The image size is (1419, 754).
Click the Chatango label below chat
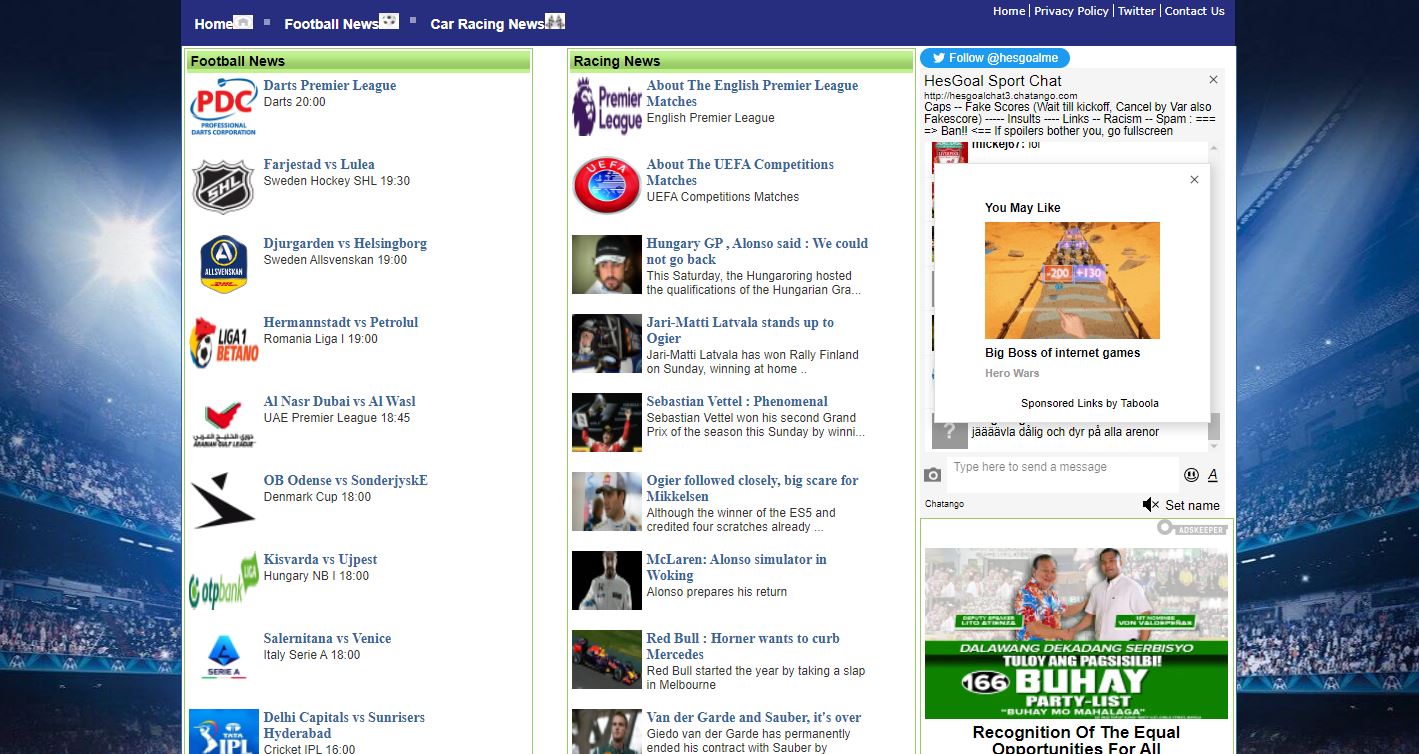[x=944, y=504]
